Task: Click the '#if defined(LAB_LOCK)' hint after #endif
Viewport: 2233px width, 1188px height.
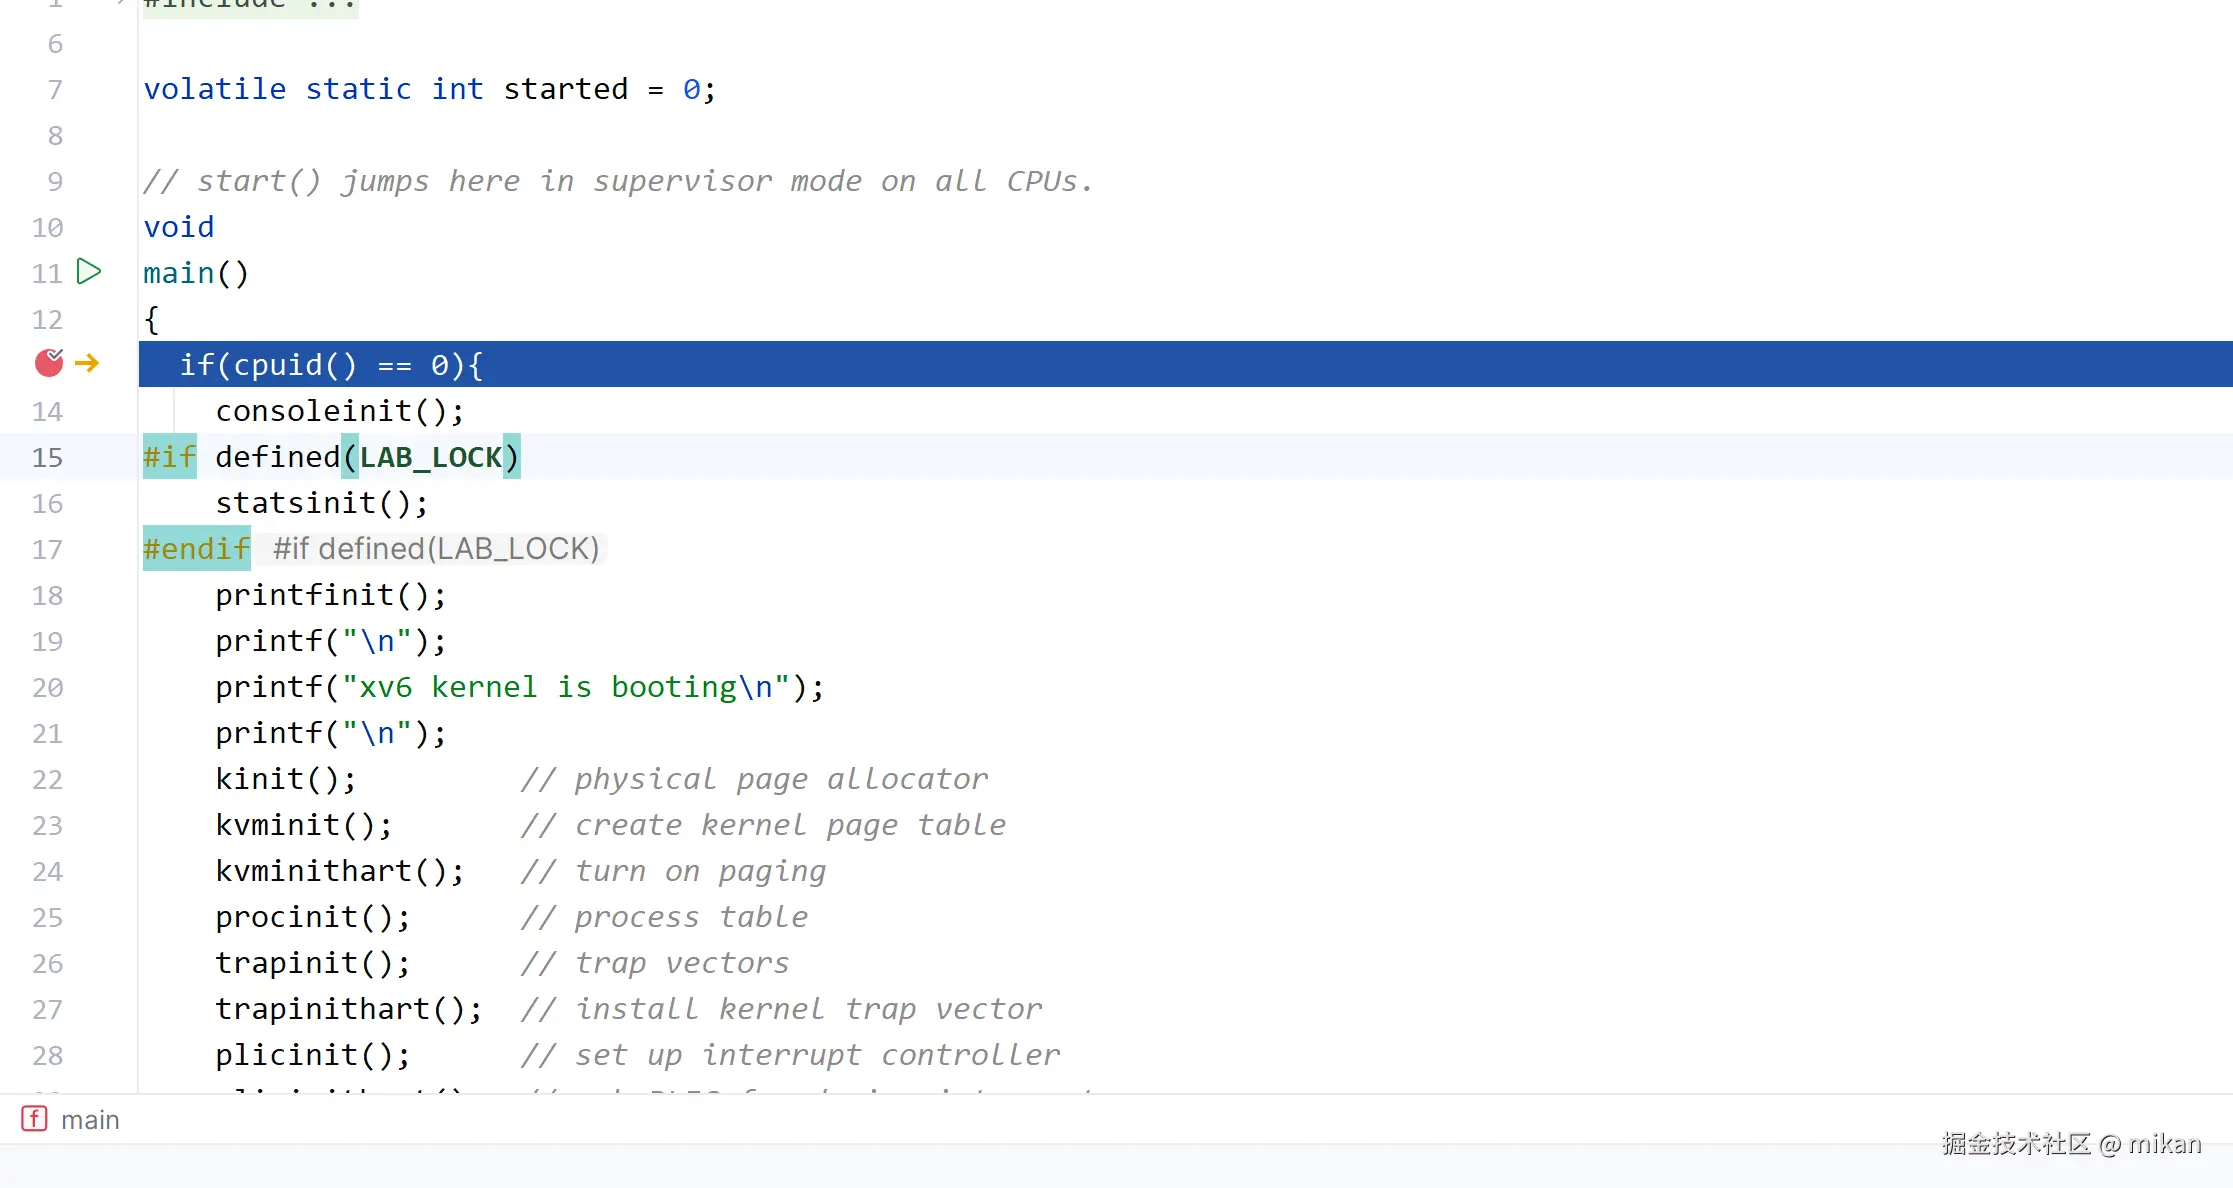Action: [x=435, y=549]
